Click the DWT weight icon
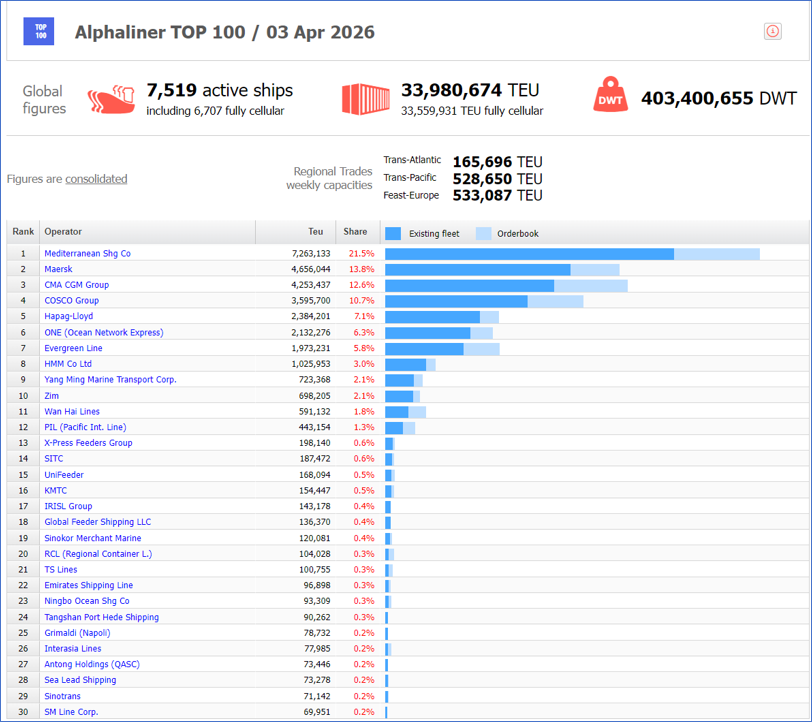The height and width of the screenshot is (722, 812). point(610,98)
